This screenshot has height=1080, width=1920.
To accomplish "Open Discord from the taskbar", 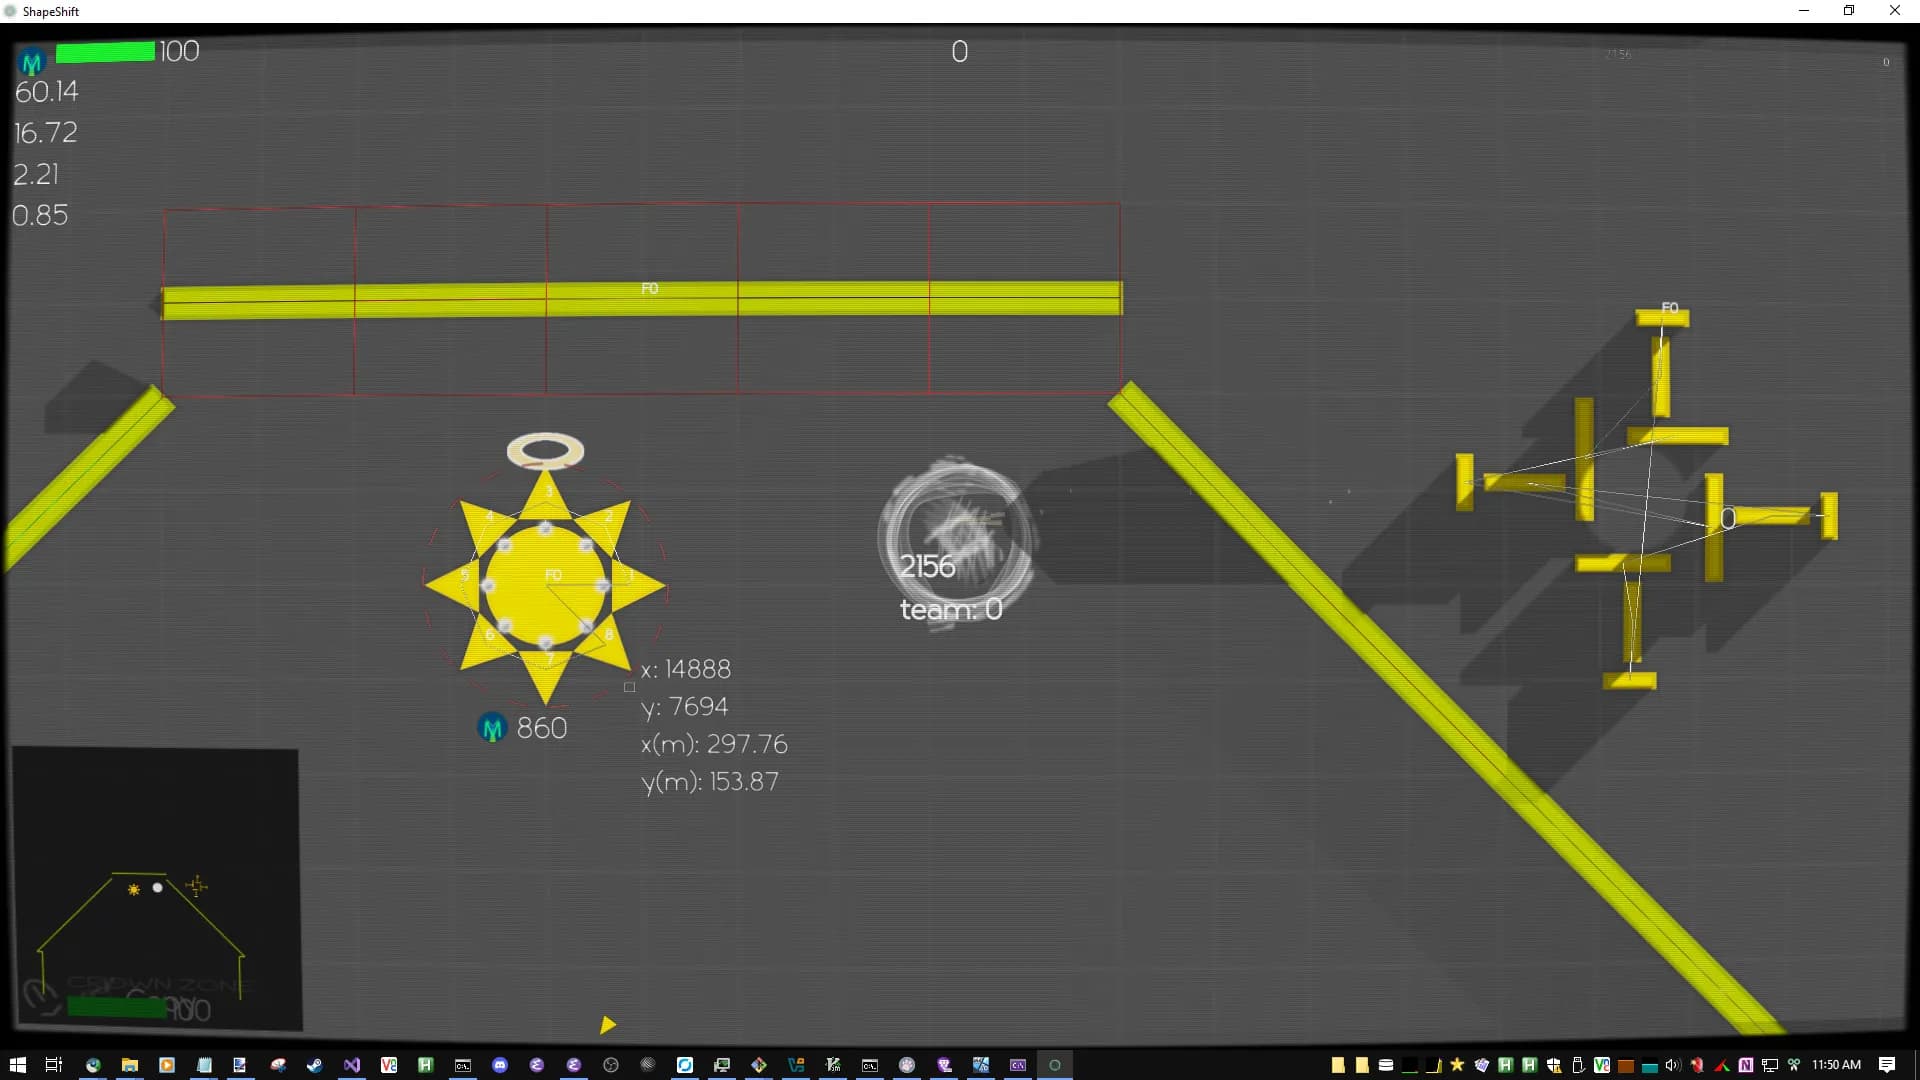I will [500, 1065].
